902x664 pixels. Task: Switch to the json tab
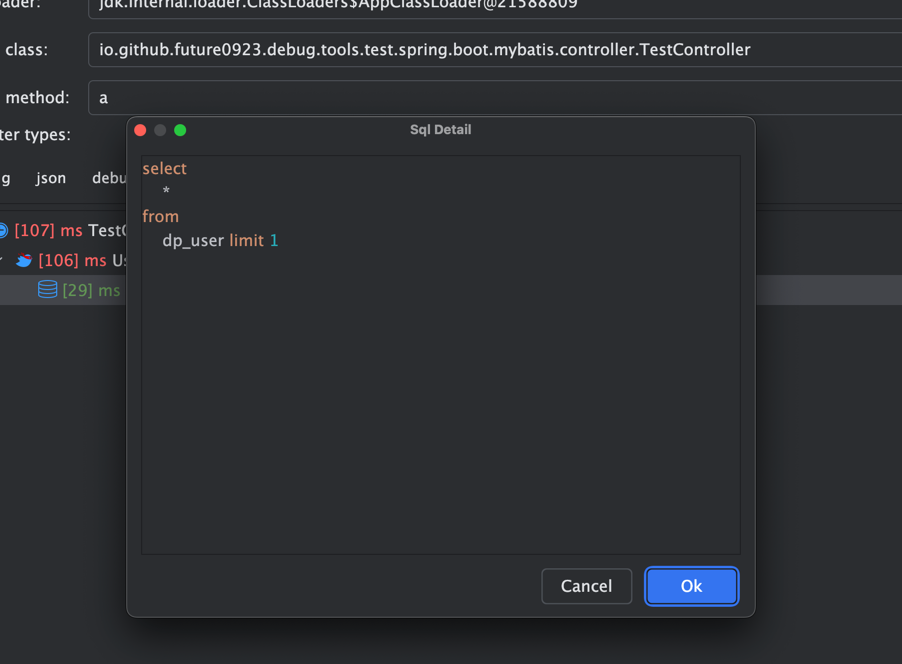[51, 178]
